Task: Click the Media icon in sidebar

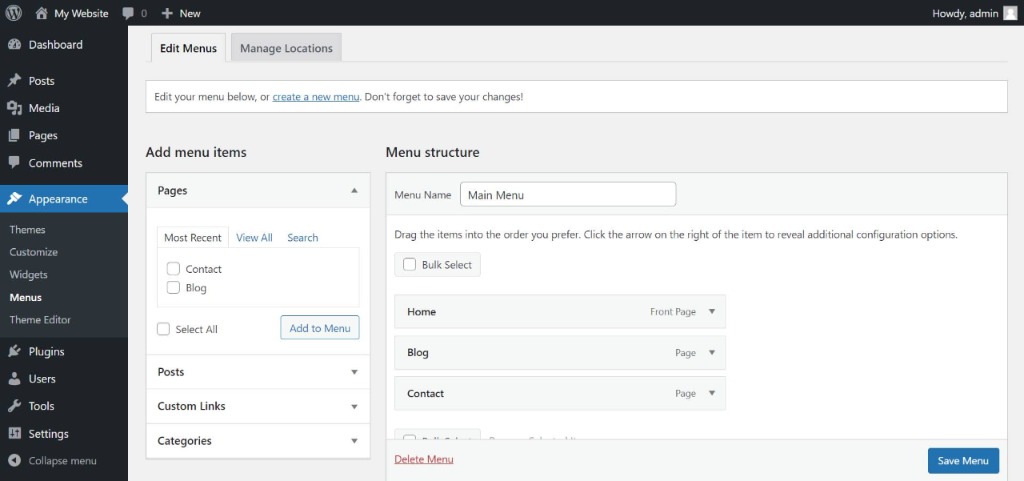Action: tap(14, 108)
